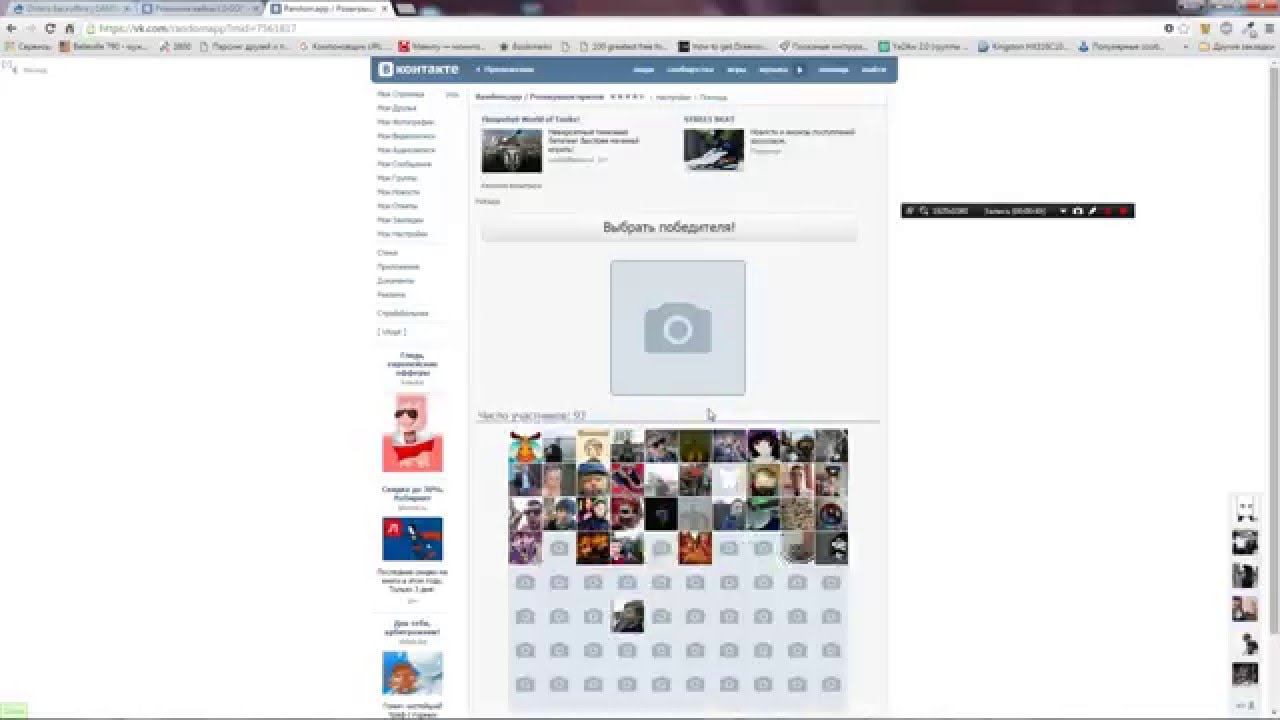Open the Сервисы bookmark
1280x720 pixels.
pos(28,46)
